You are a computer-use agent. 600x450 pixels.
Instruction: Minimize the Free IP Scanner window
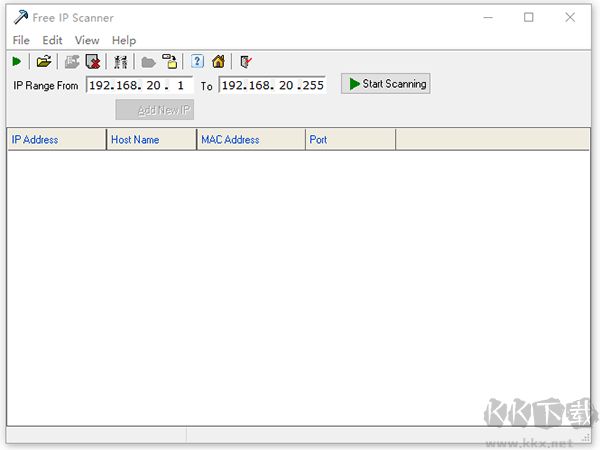click(x=488, y=18)
